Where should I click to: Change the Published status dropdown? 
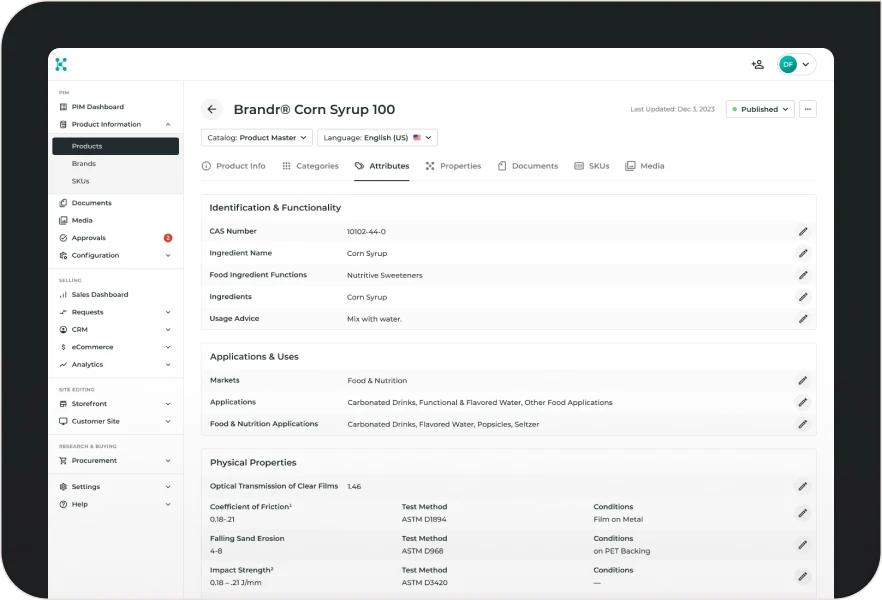tap(759, 108)
